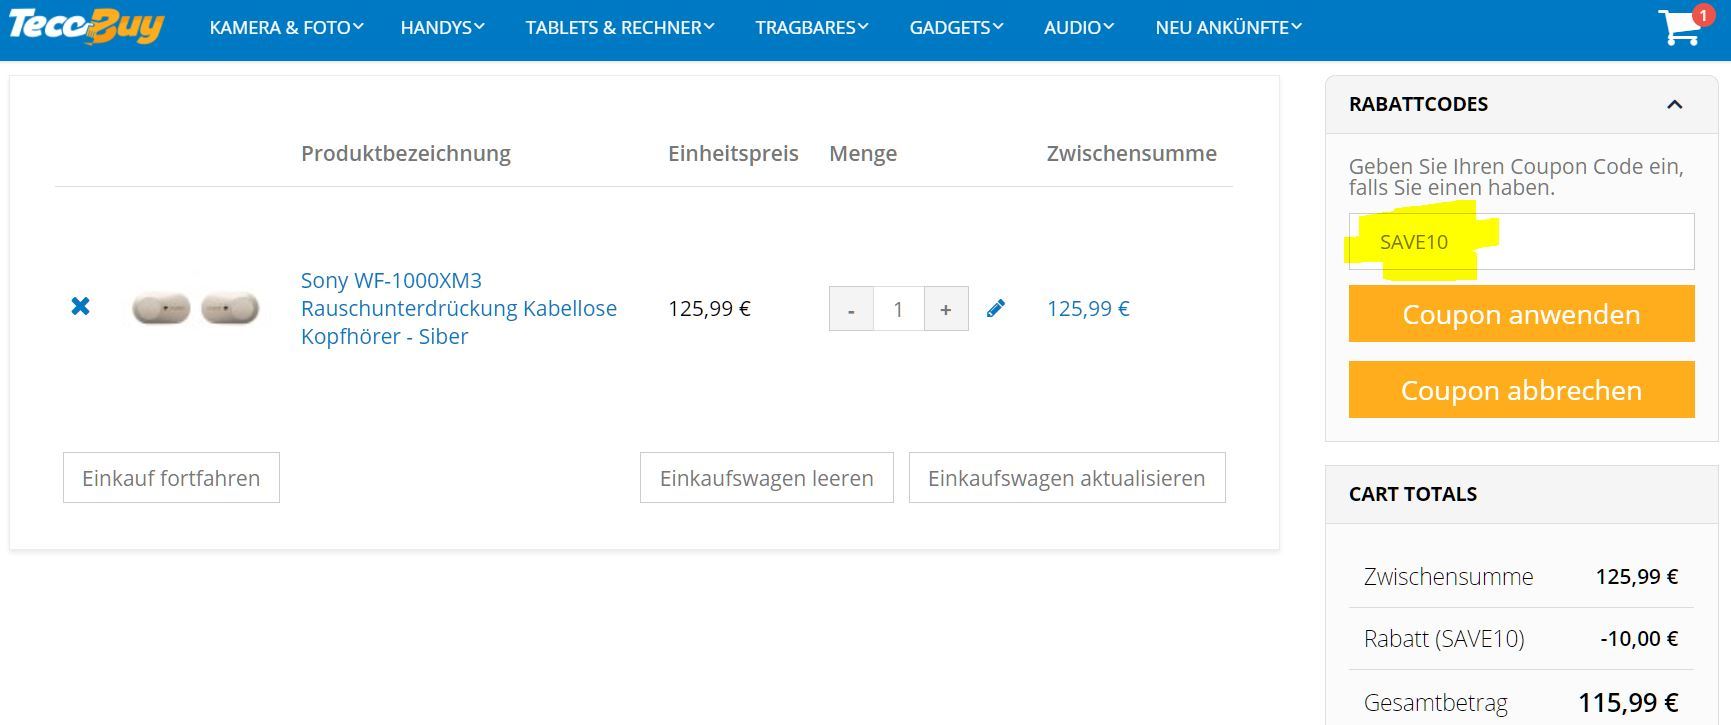Expand the Neu Ankünfte menu
Viewport: 1731px width, 725px height.
pyautogui.click(x=1228, y=28)
